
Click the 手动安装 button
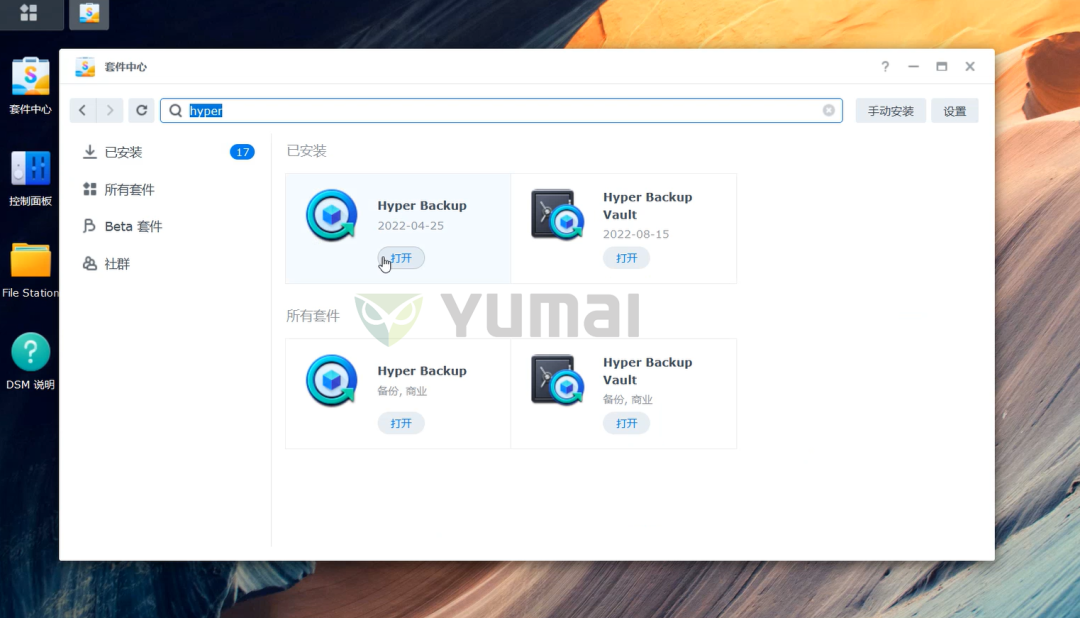pos(890,110)
